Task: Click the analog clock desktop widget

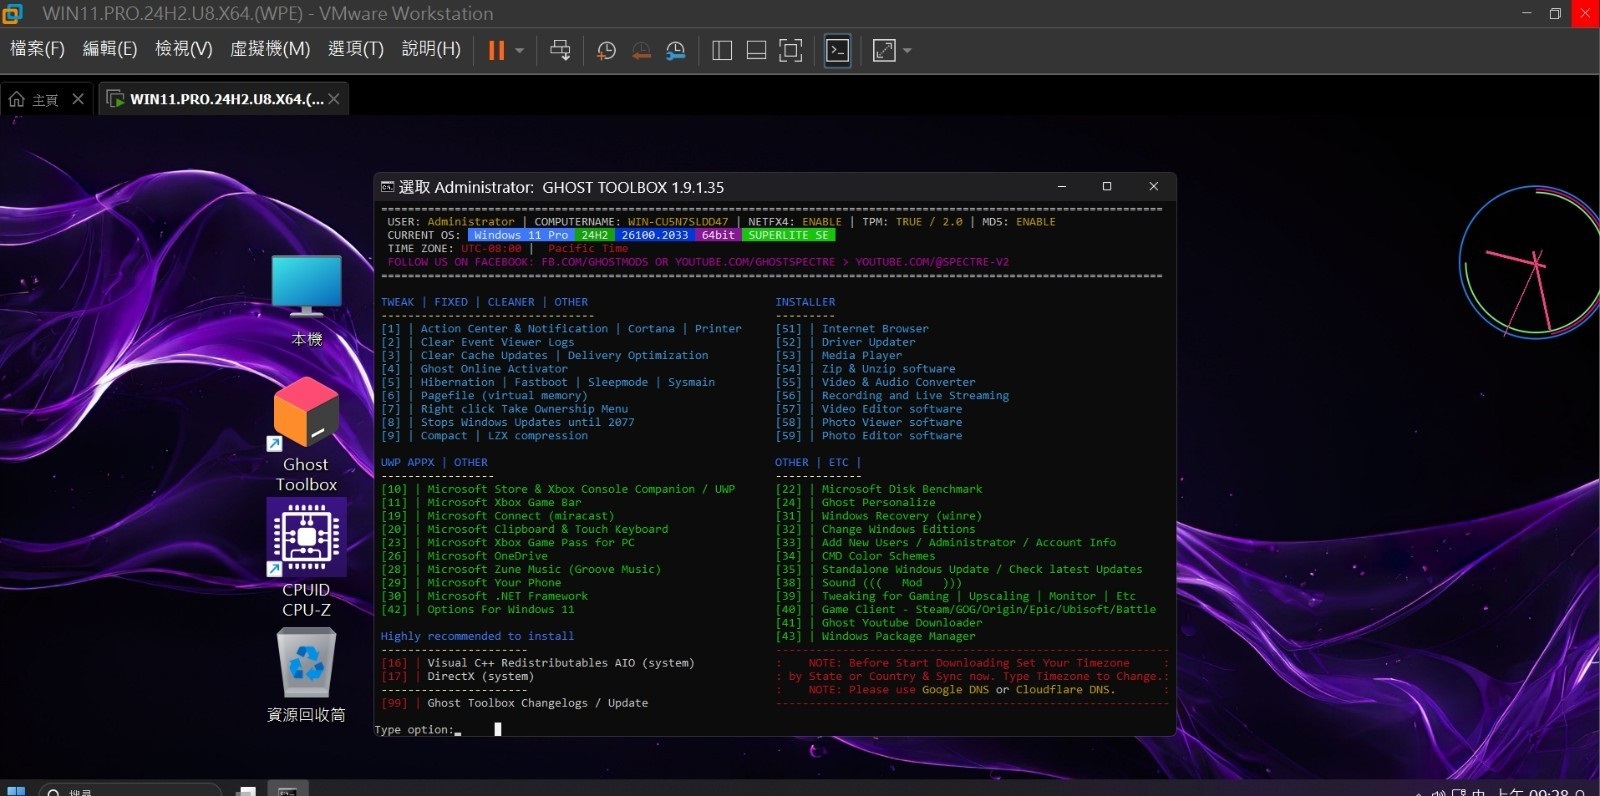Action: click(1529, 262)
